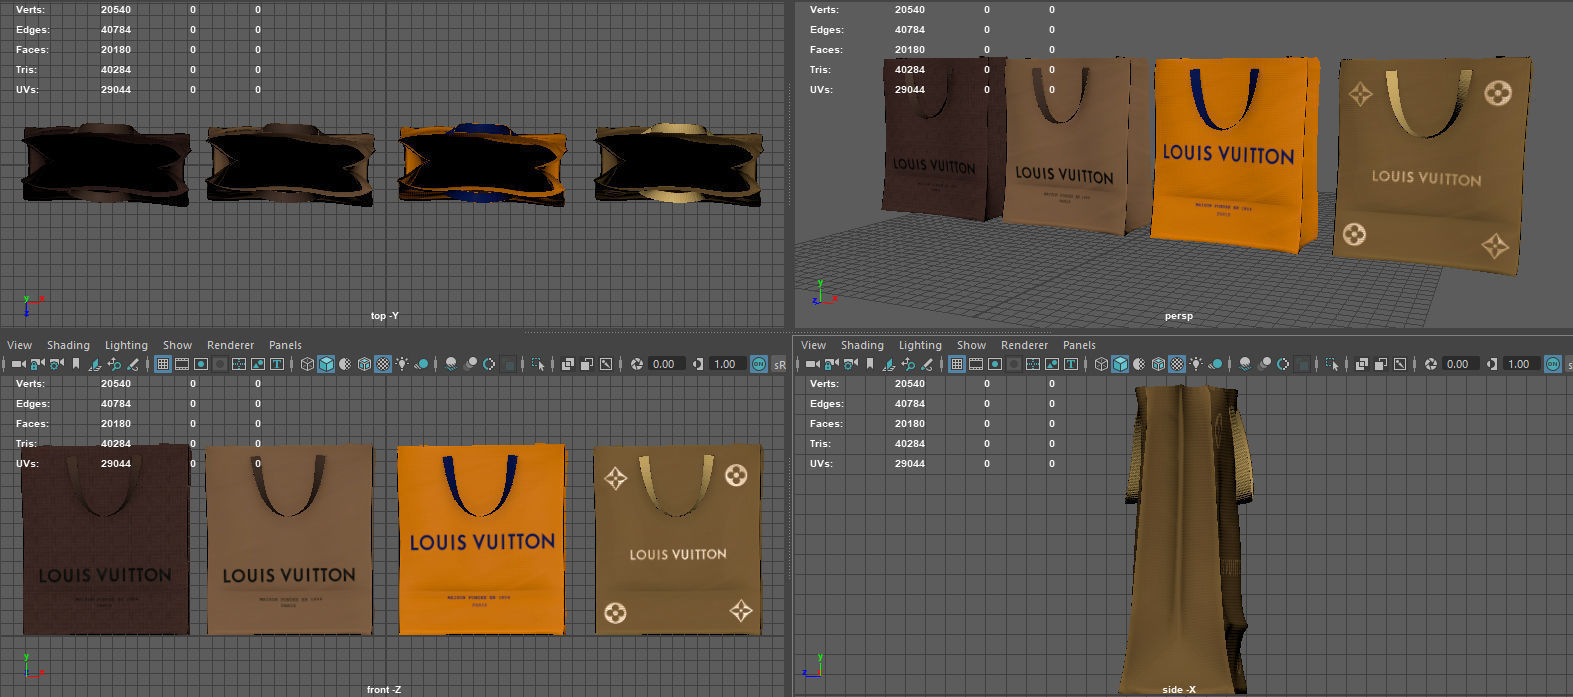Toggle Field Chart in front panel toolbar
The height and width of the screenshot is (697, 1573).
tap(238, 364)
